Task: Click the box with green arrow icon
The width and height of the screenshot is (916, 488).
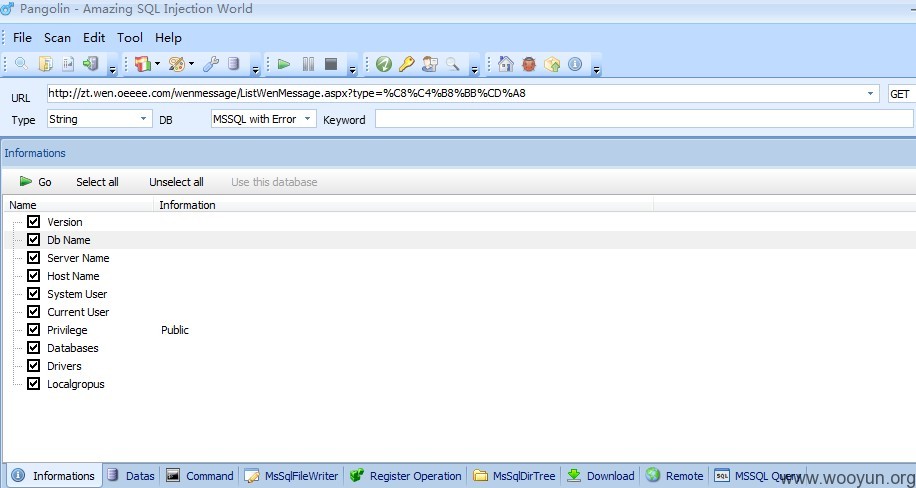Action: click(552, 64)
